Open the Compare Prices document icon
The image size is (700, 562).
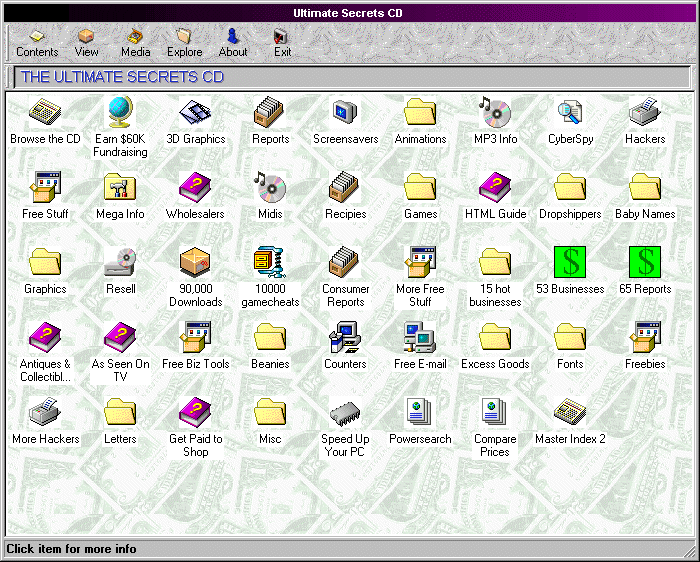(x=495, y=412)
